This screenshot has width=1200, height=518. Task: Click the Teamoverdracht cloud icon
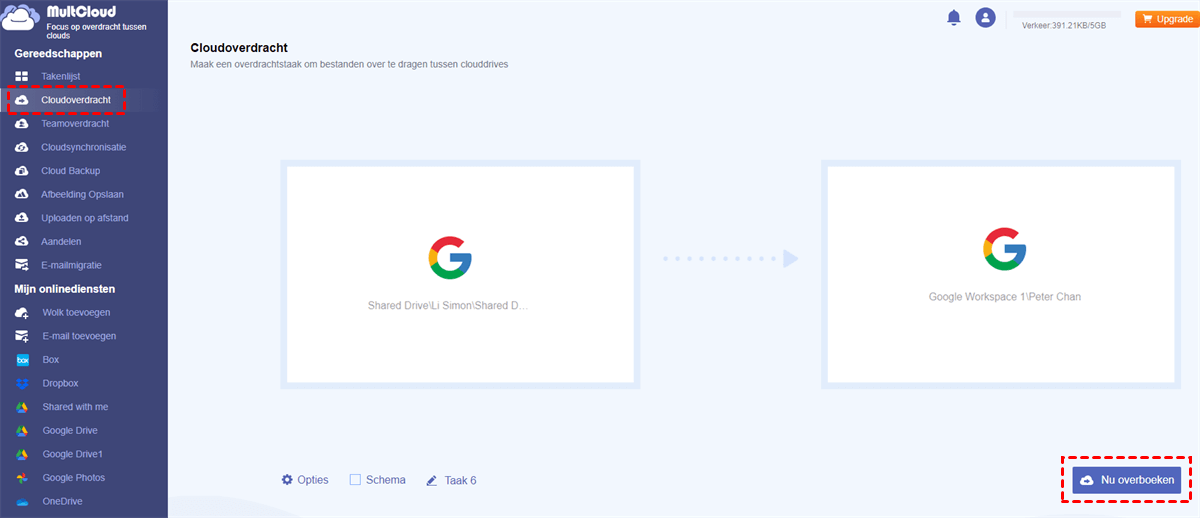tap(22, 124)
